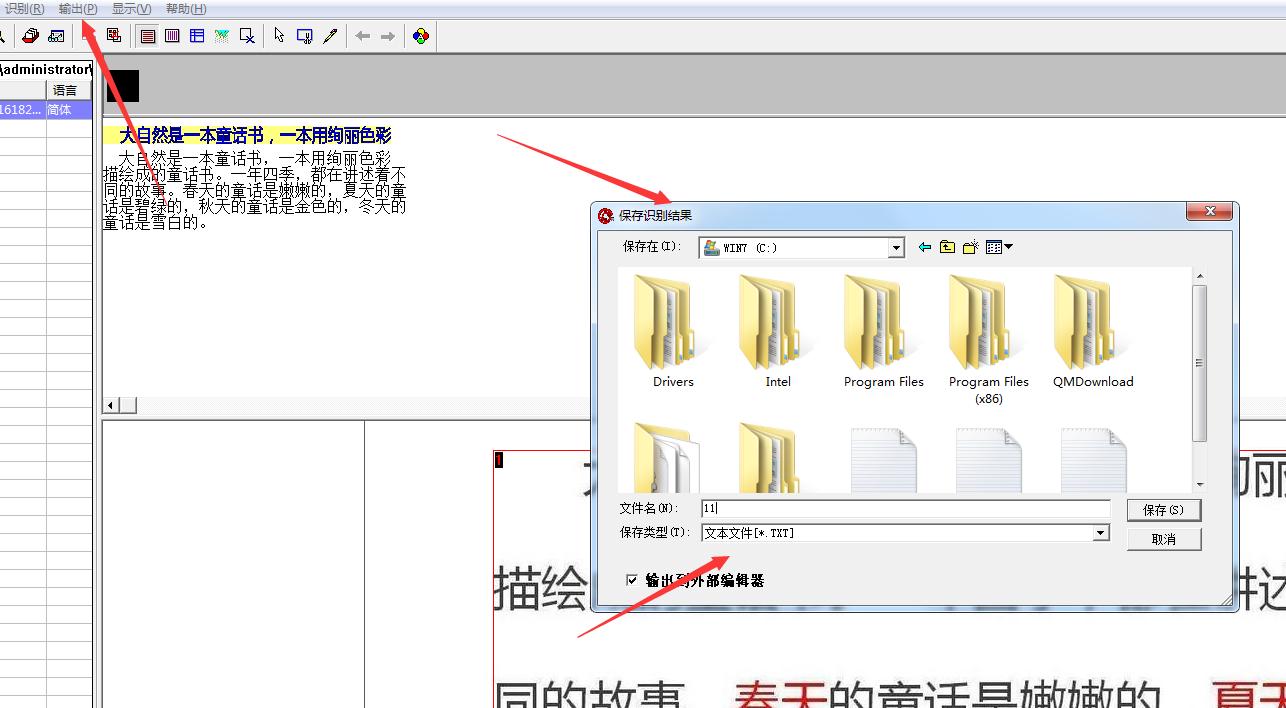The image size is (1286, 708).
Task: Toggle 输出到外部编辑器 checkbox
Action: tap(634, 578)
